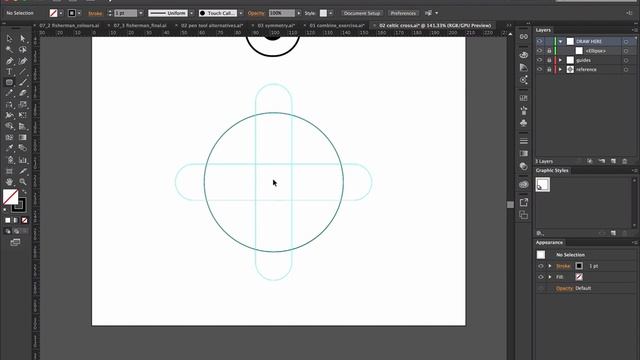Click the Opacity label in control bar
This screenshot has height=360, width=640.
point(256,13)
